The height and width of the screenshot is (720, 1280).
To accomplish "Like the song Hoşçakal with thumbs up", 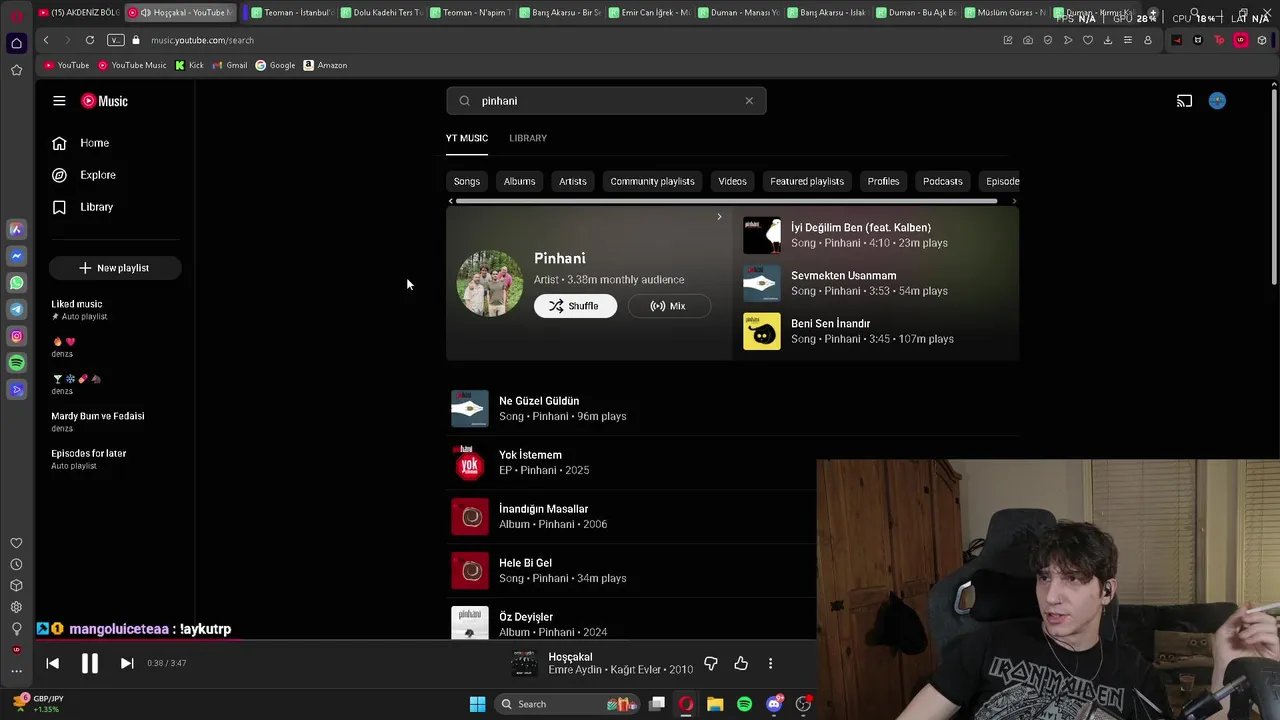I will coord(741,663).
